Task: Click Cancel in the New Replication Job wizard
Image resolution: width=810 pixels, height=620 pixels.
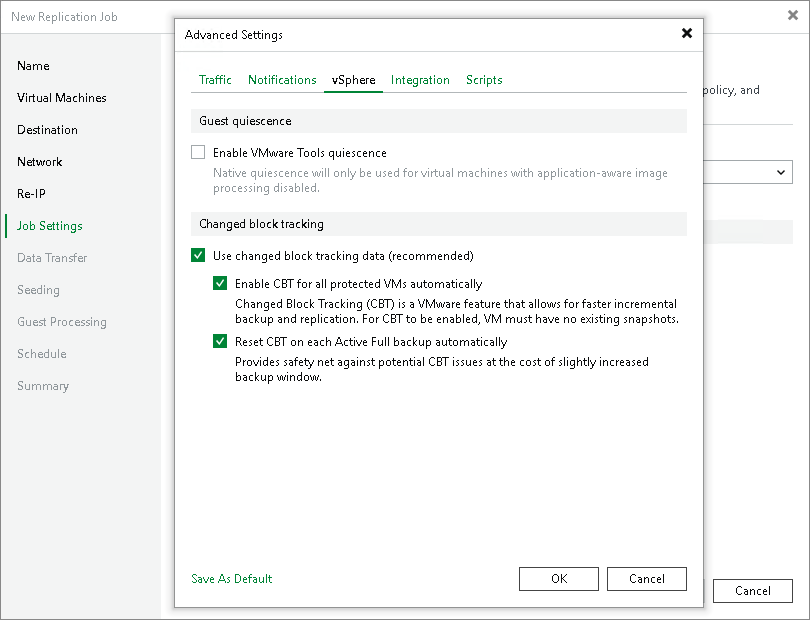Action: [753, 591]
